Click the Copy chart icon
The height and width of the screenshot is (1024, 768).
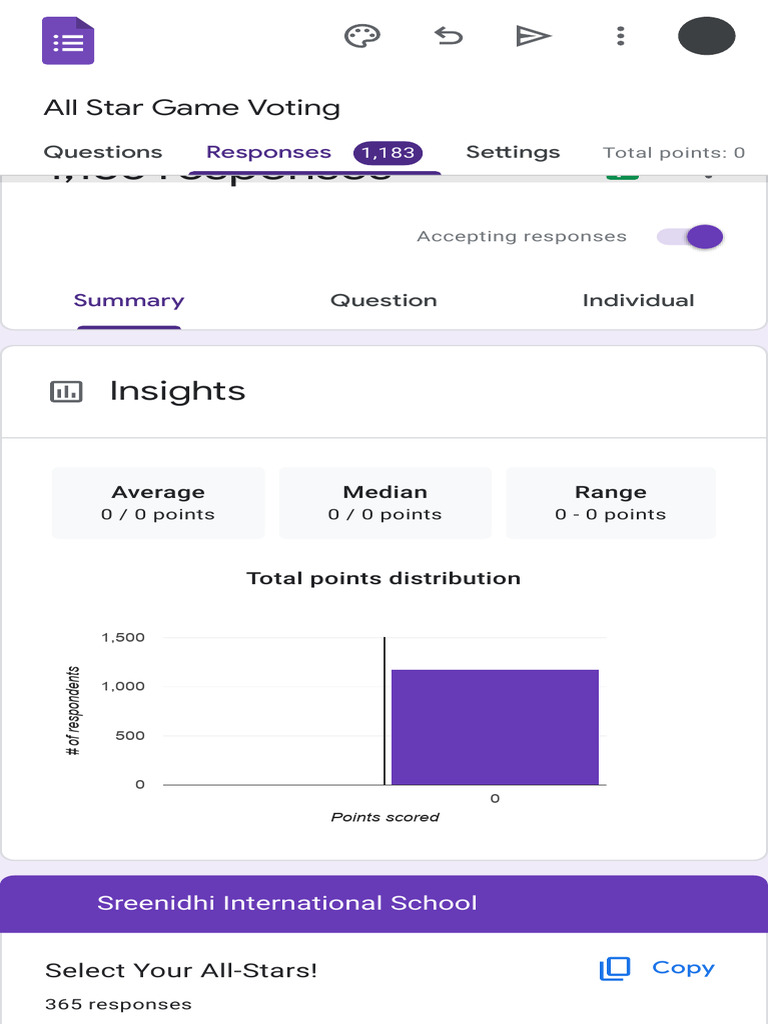click(x=614, y=968)
